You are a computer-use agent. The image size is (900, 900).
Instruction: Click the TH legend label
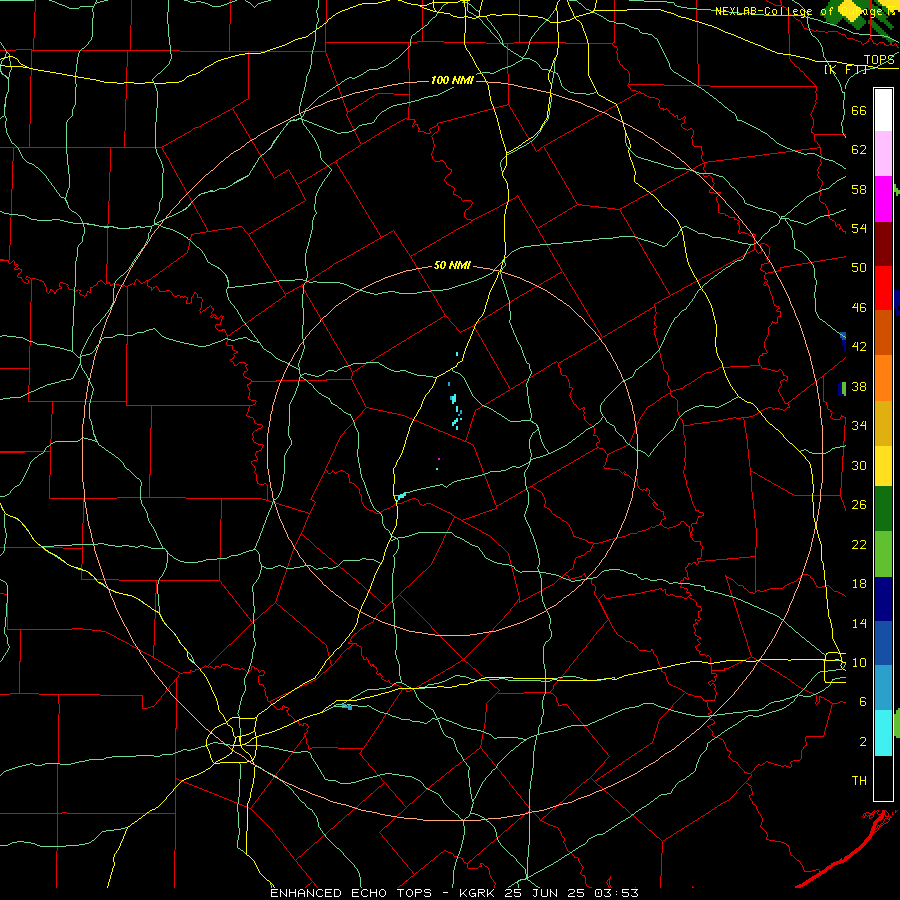(x=859, y=781)
